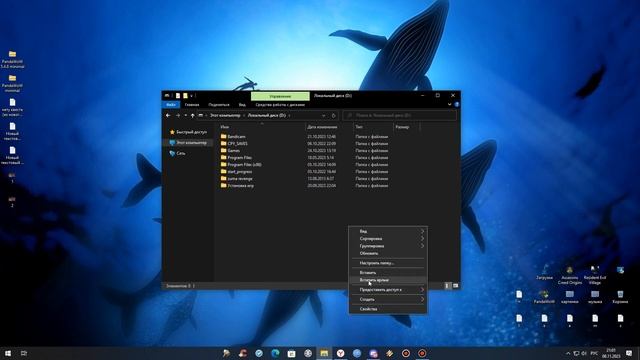Click the blue help icon in Explorer
The height and width of the screenshot is (360, 640).
[x=456, y=104]
